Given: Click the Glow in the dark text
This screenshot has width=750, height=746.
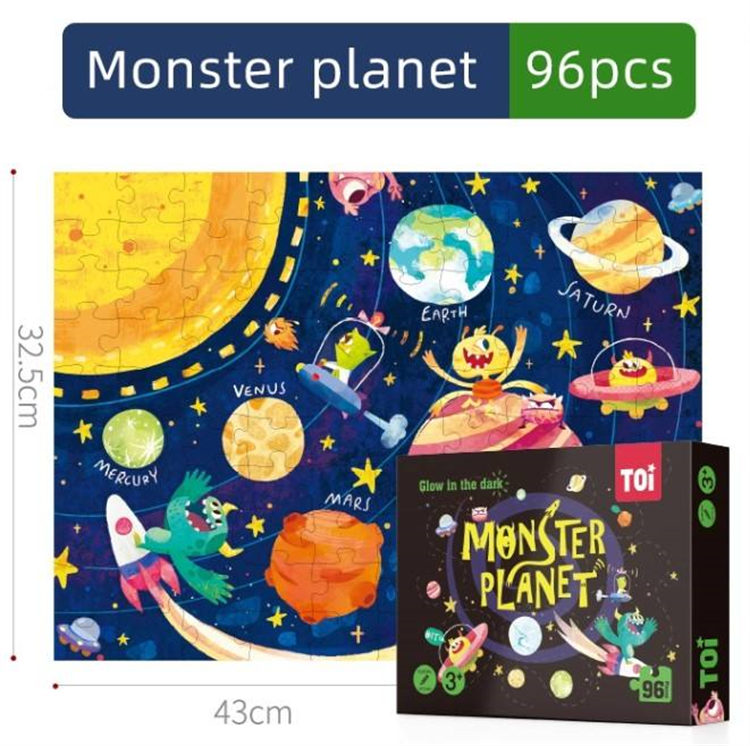Looking at the screenshot, I should (461, 486).
